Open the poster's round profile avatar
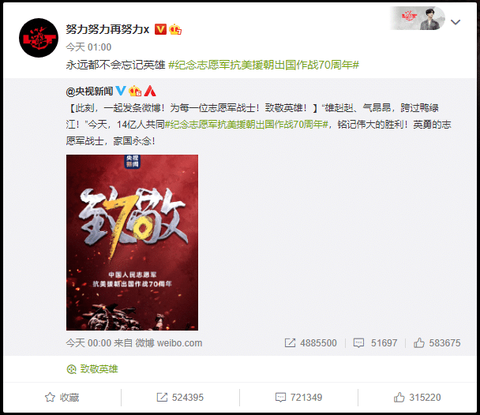Screen dimensions: 480x415 (39, 38)
